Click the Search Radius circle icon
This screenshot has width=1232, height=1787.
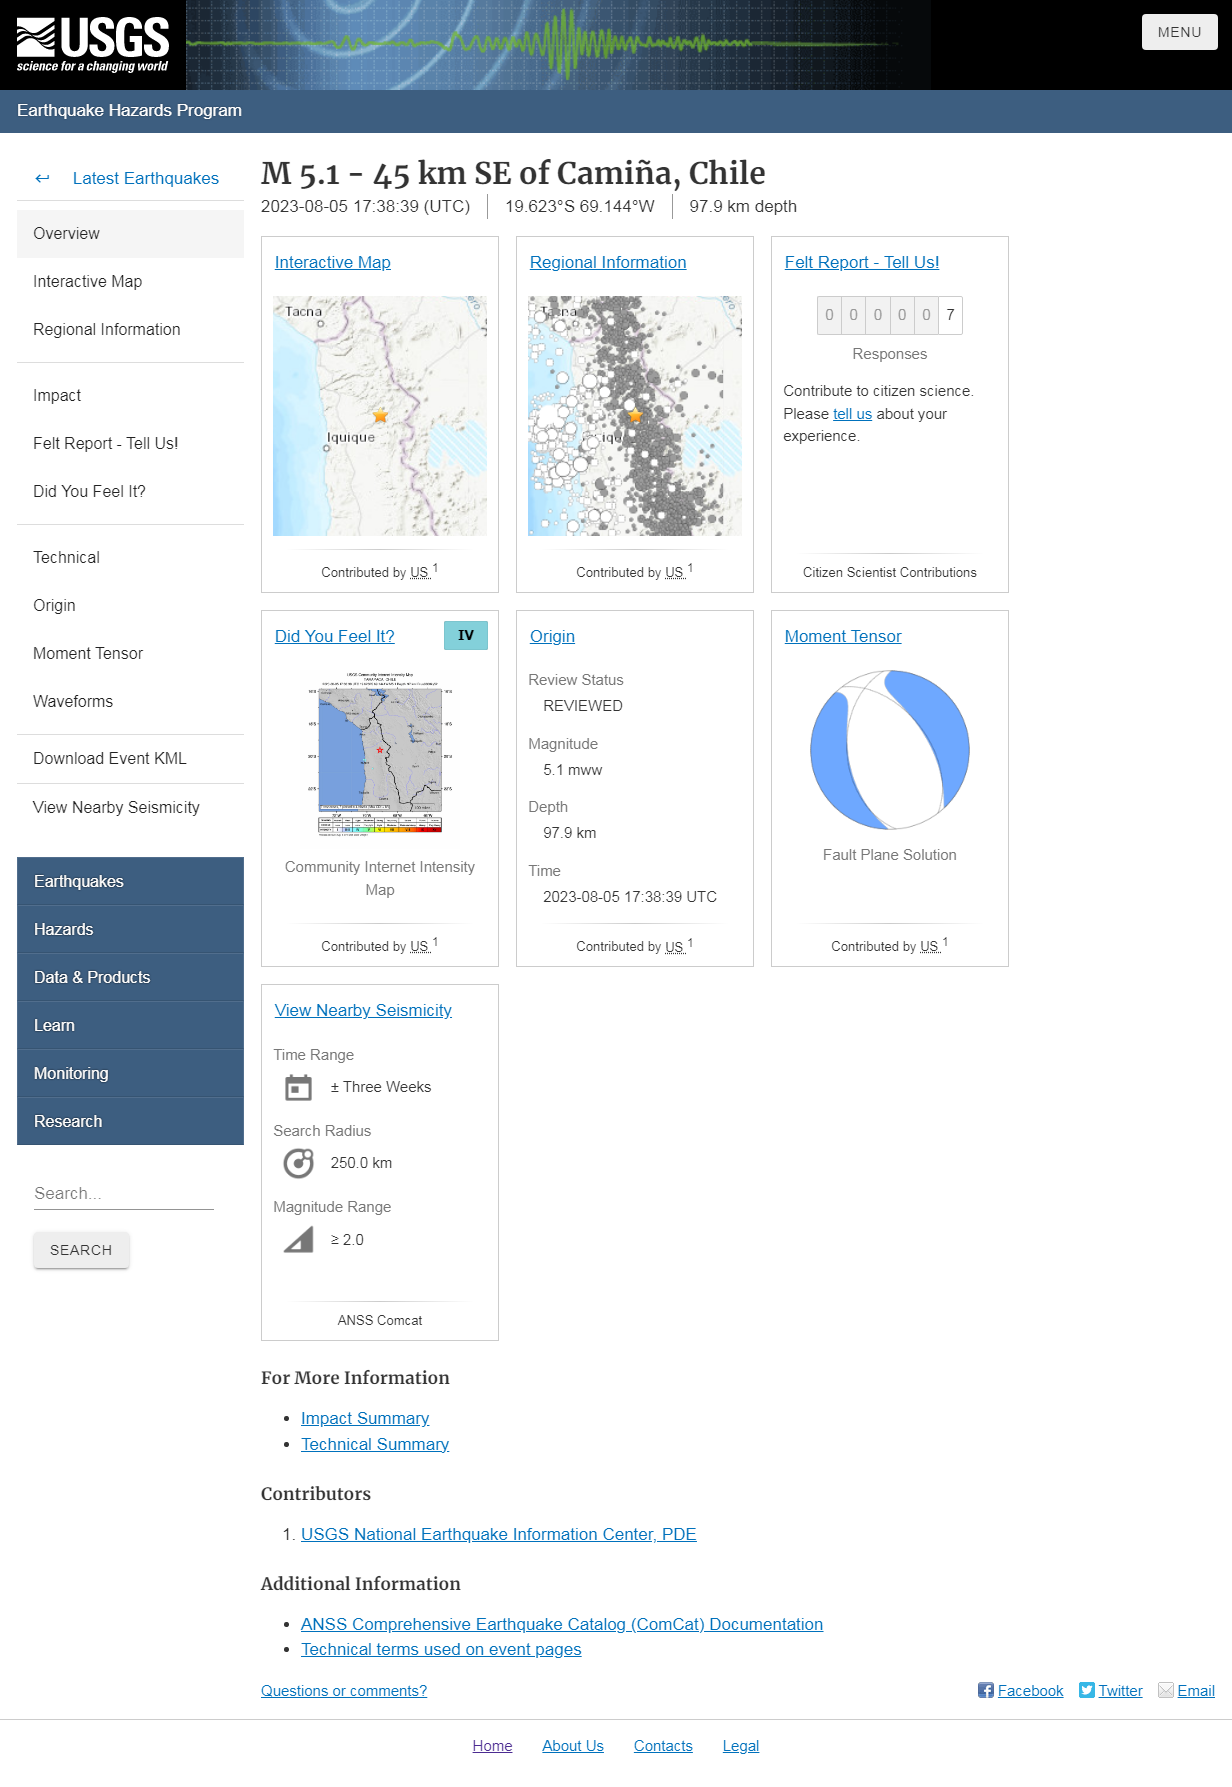[298, 1163]
